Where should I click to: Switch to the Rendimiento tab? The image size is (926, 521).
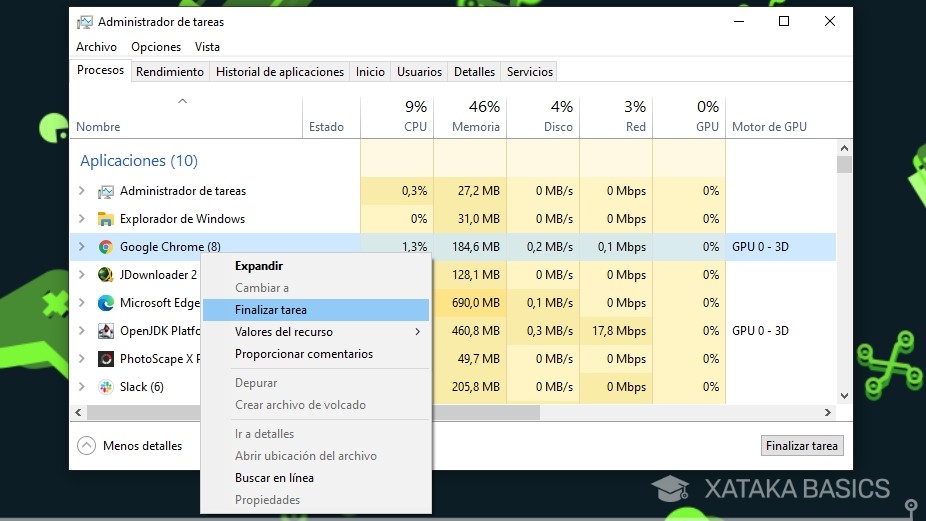169,71
